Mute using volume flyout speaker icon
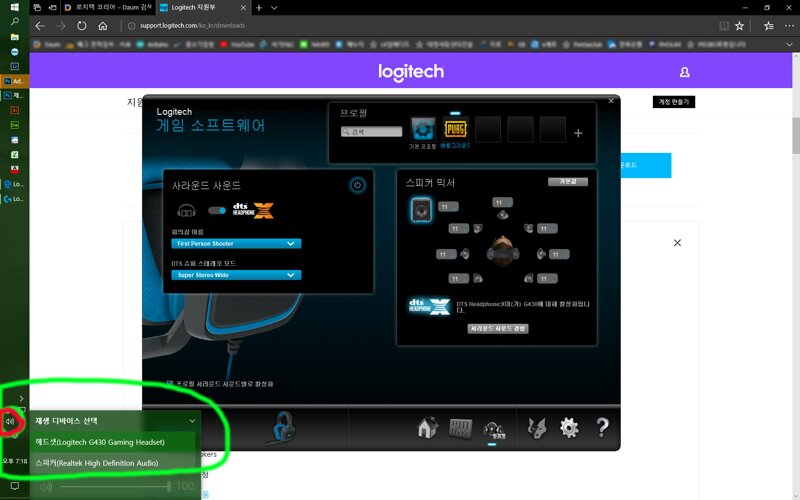The height and width of the screenshot is (500, 800). coord(46,487)
